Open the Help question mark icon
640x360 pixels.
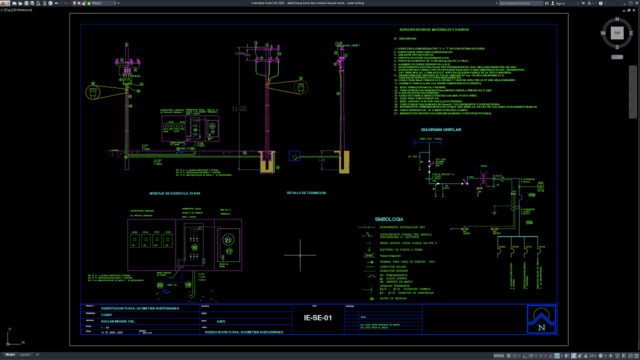tap(601, 3)
